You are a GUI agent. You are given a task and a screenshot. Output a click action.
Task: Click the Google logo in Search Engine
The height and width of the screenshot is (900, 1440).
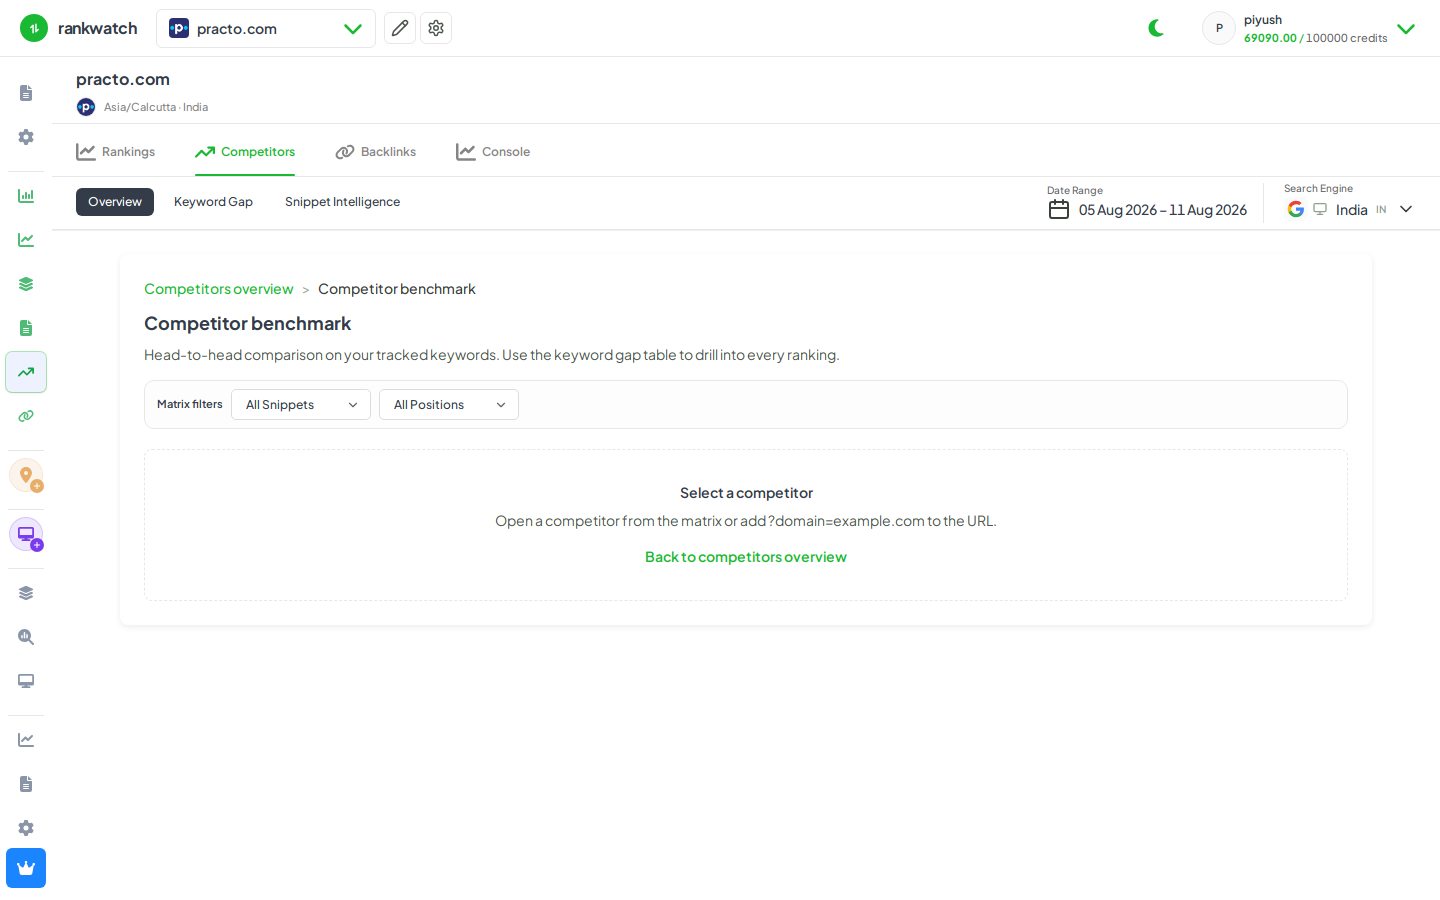pyautogui.click(x=1296, y=209)
